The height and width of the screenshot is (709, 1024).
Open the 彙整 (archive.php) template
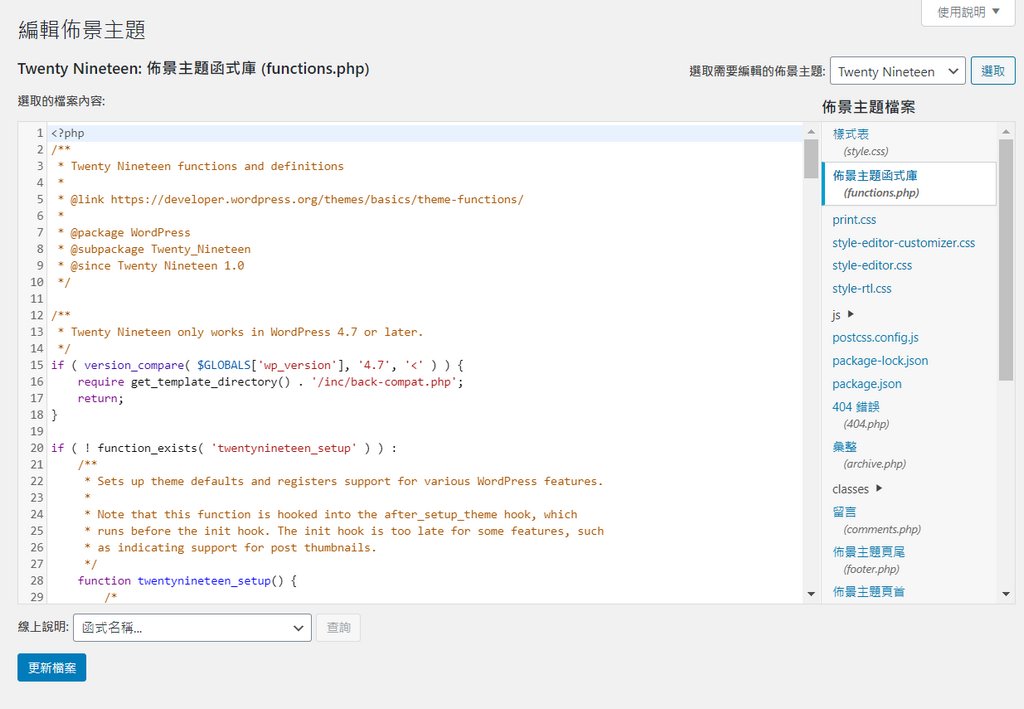pyautogui.click(x=845, y=447)
